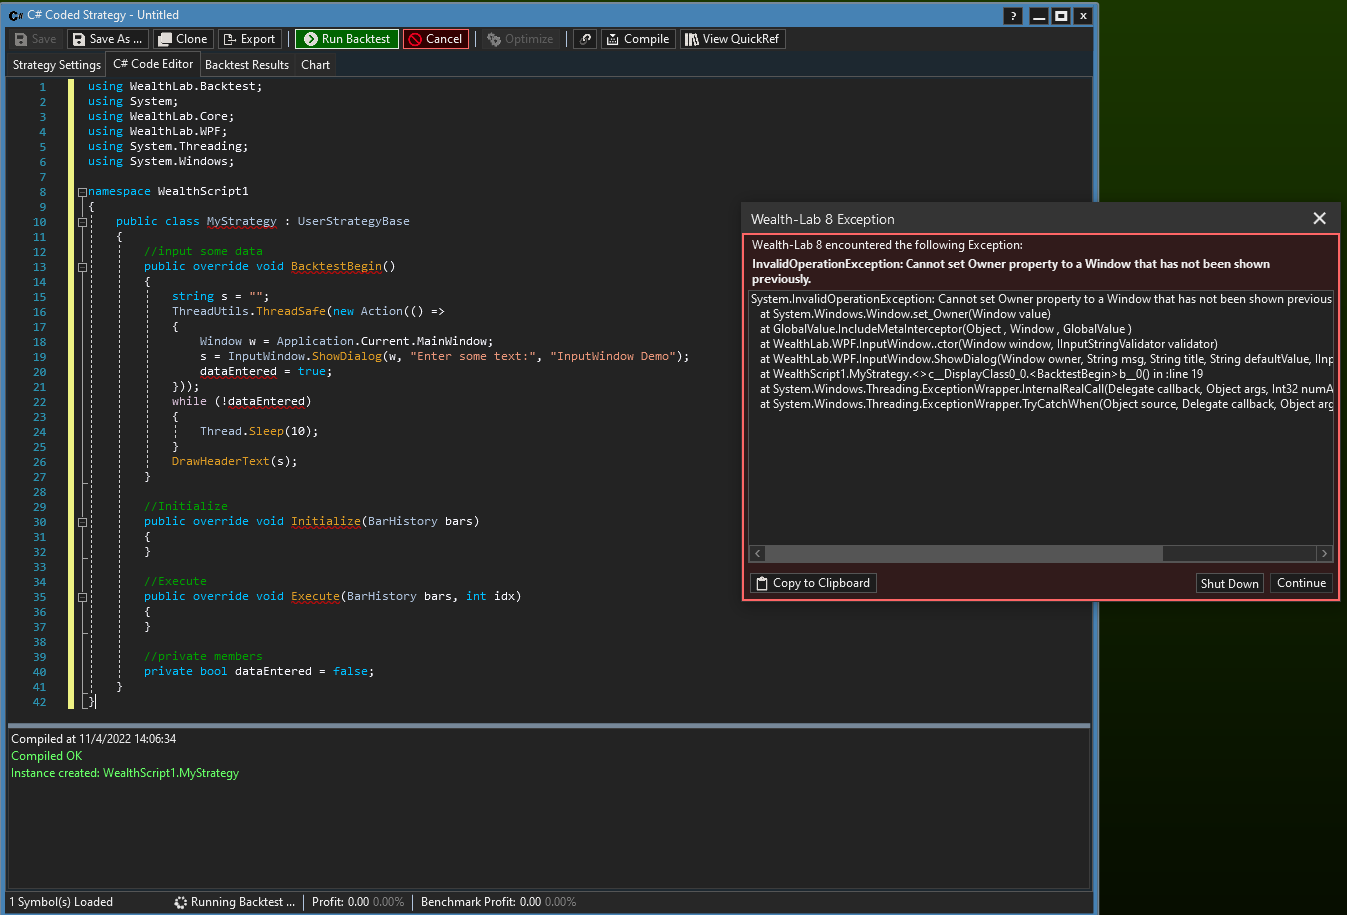Compile the C# code
1347x915 pixels.
(638, 39)
